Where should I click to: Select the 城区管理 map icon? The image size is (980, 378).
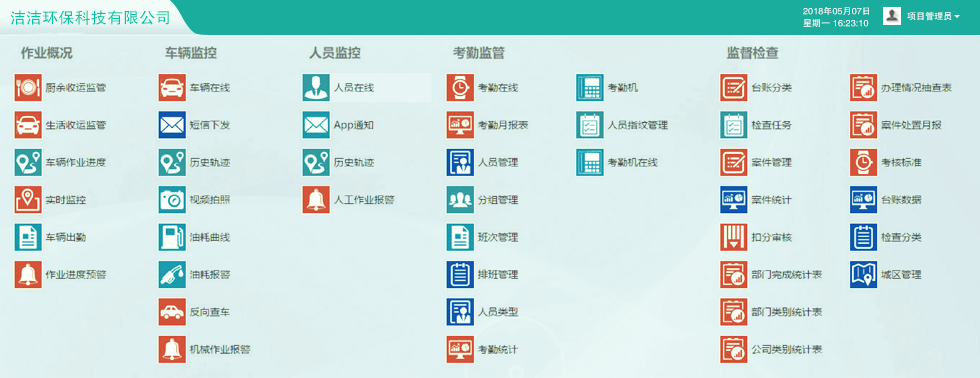click(x=864, y=275)
